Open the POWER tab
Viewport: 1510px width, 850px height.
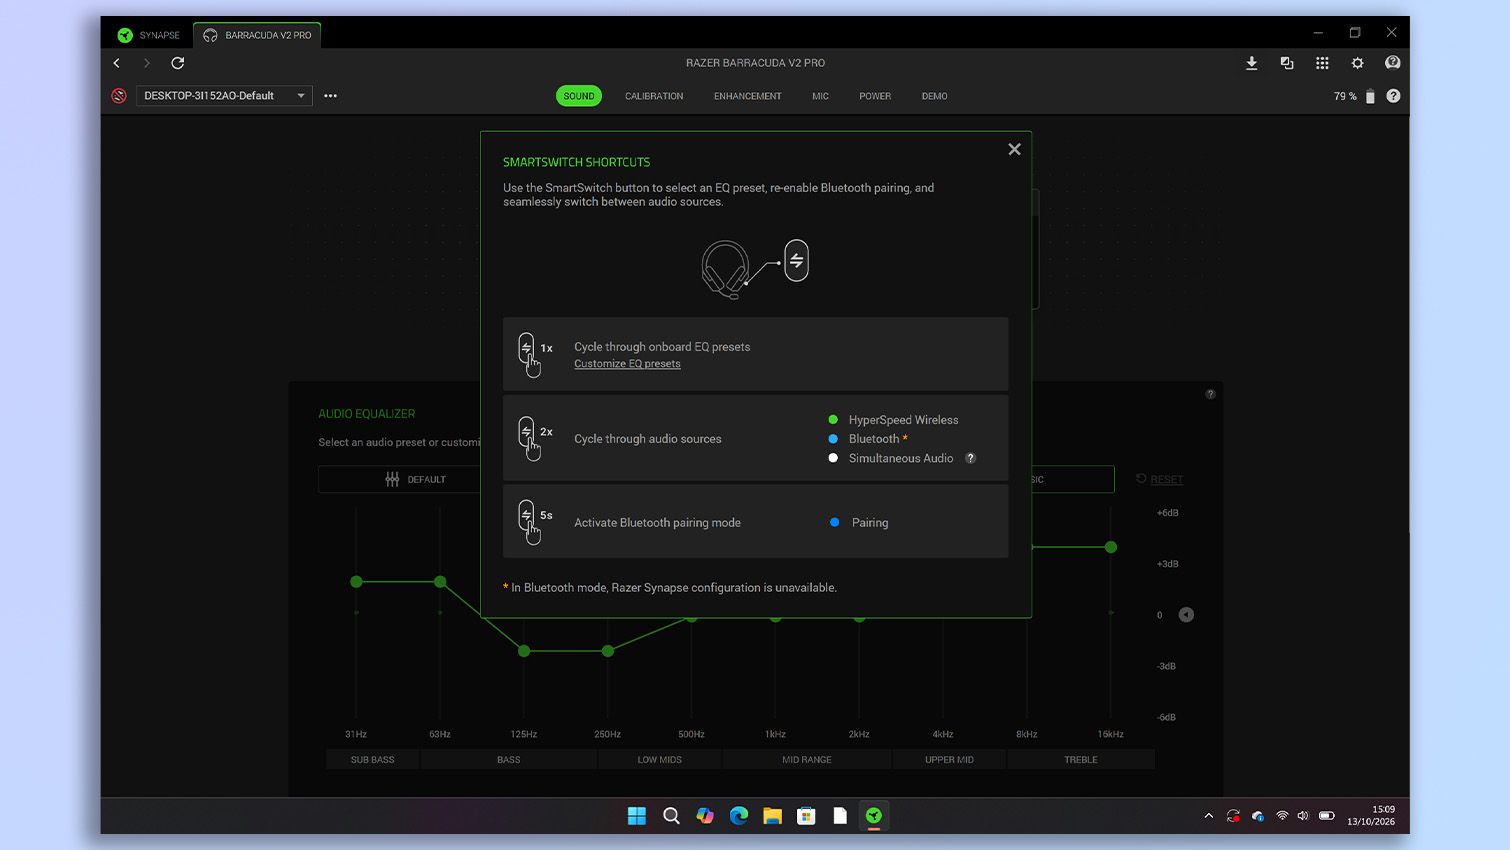click(875, 96)
